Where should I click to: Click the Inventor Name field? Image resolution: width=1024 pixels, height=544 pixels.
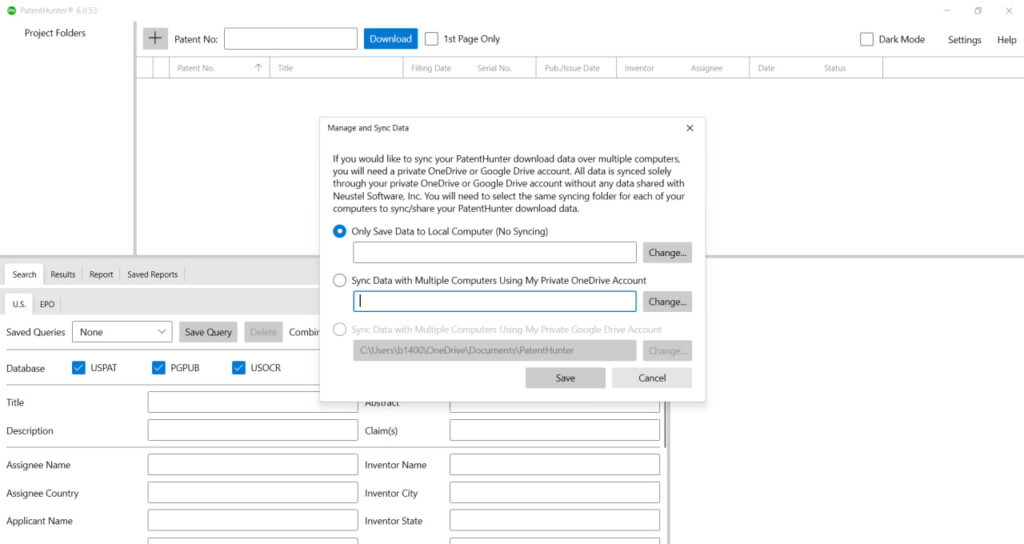[554, 464]
